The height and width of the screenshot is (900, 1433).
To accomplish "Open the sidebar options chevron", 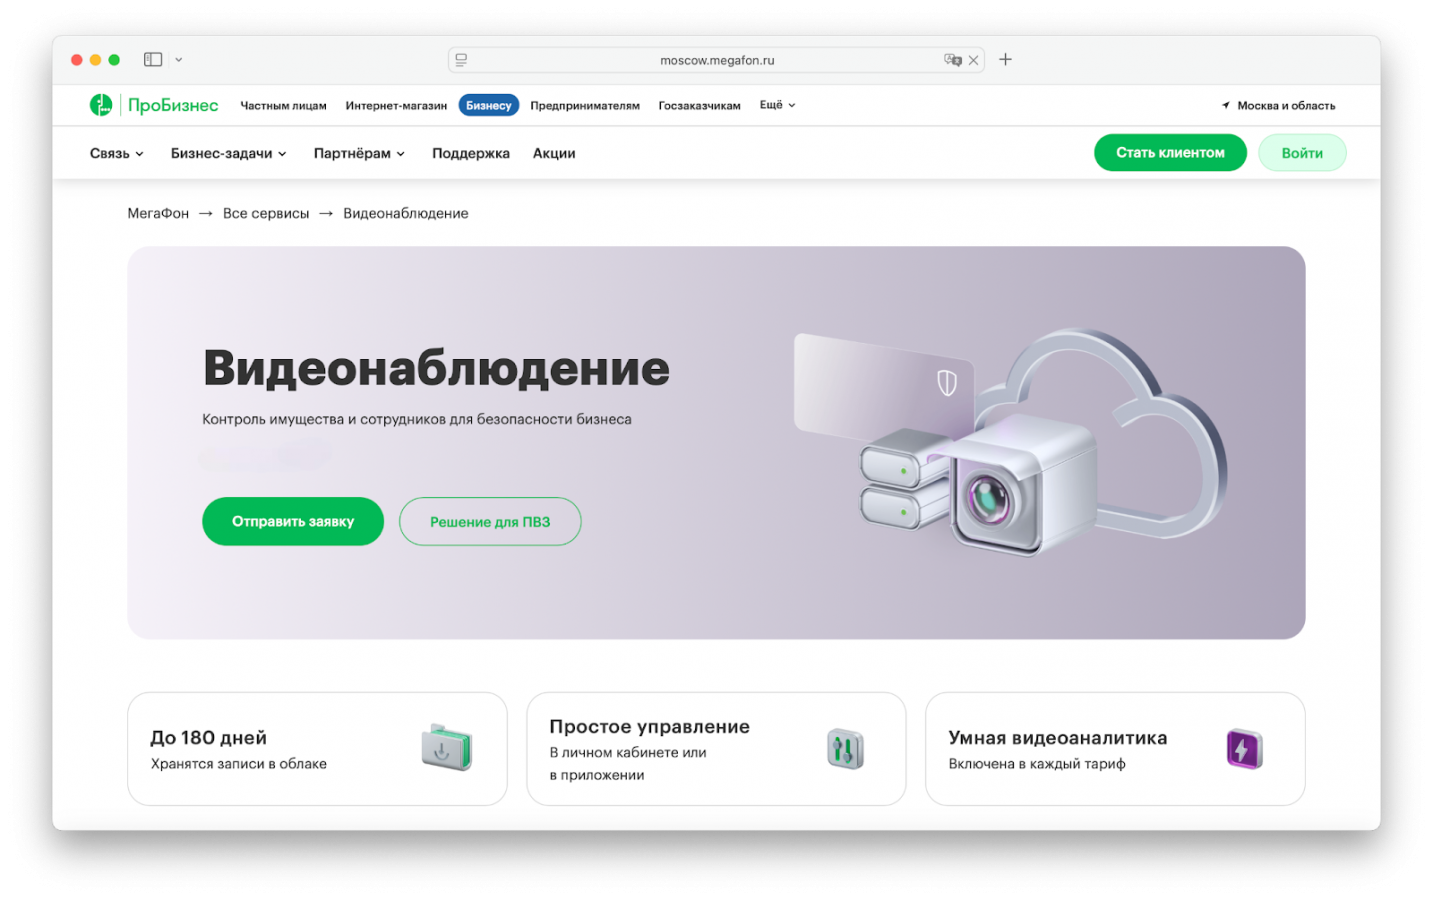I will point(179,60).
